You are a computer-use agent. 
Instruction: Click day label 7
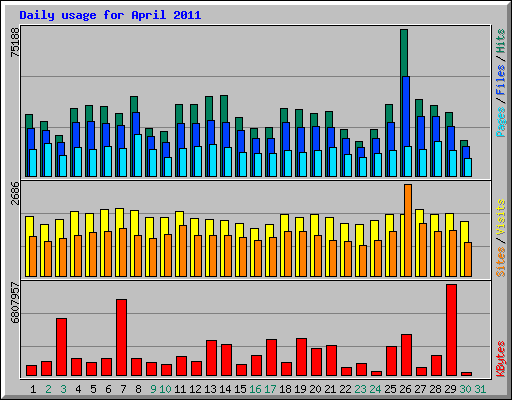[123, 389]
